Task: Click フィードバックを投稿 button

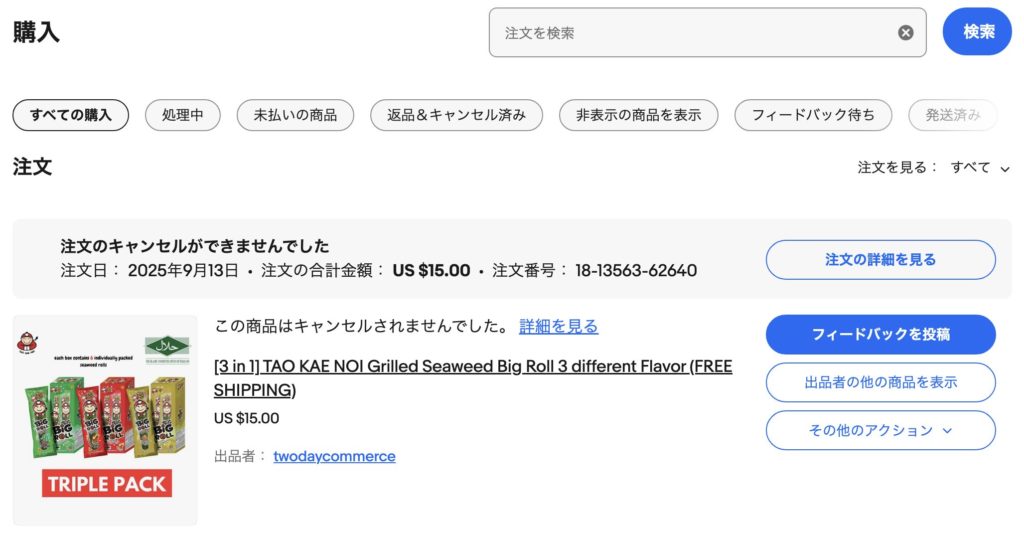Action: click(x=880, y=335)
